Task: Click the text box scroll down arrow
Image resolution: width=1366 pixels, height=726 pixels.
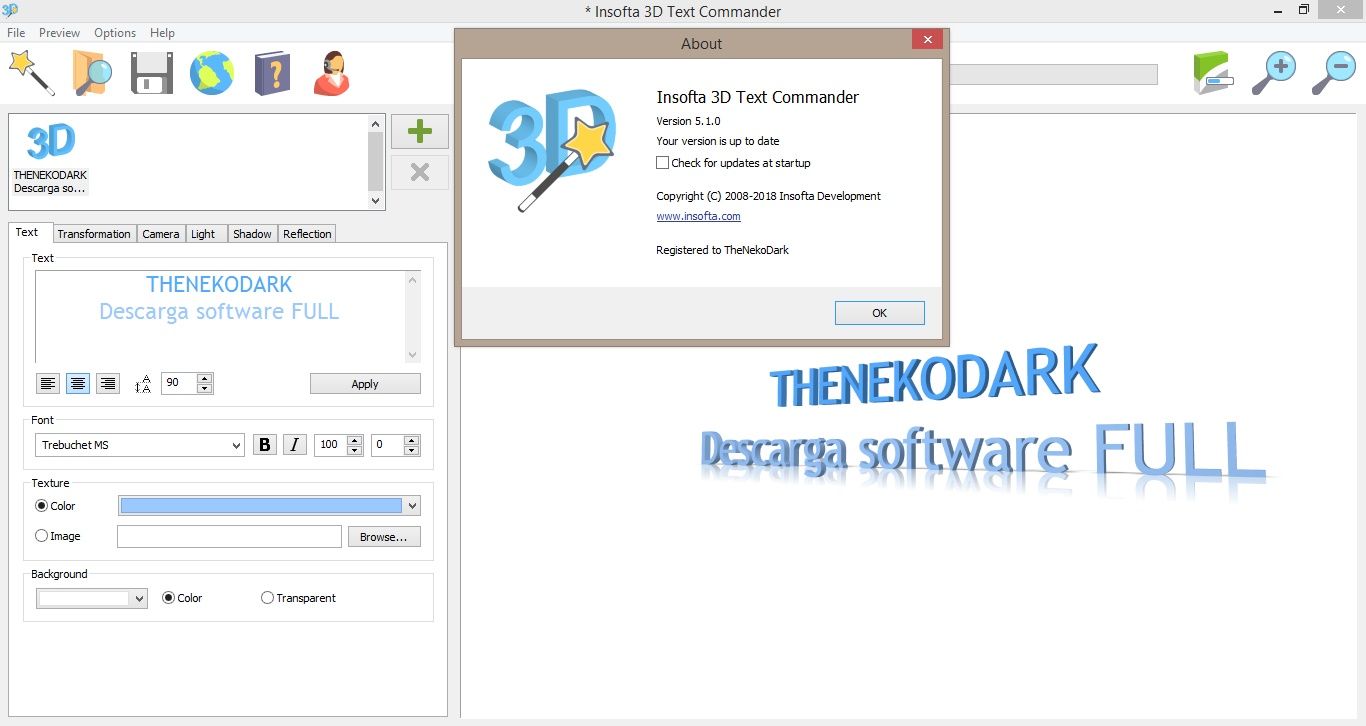Action: [x=413, y=354]
